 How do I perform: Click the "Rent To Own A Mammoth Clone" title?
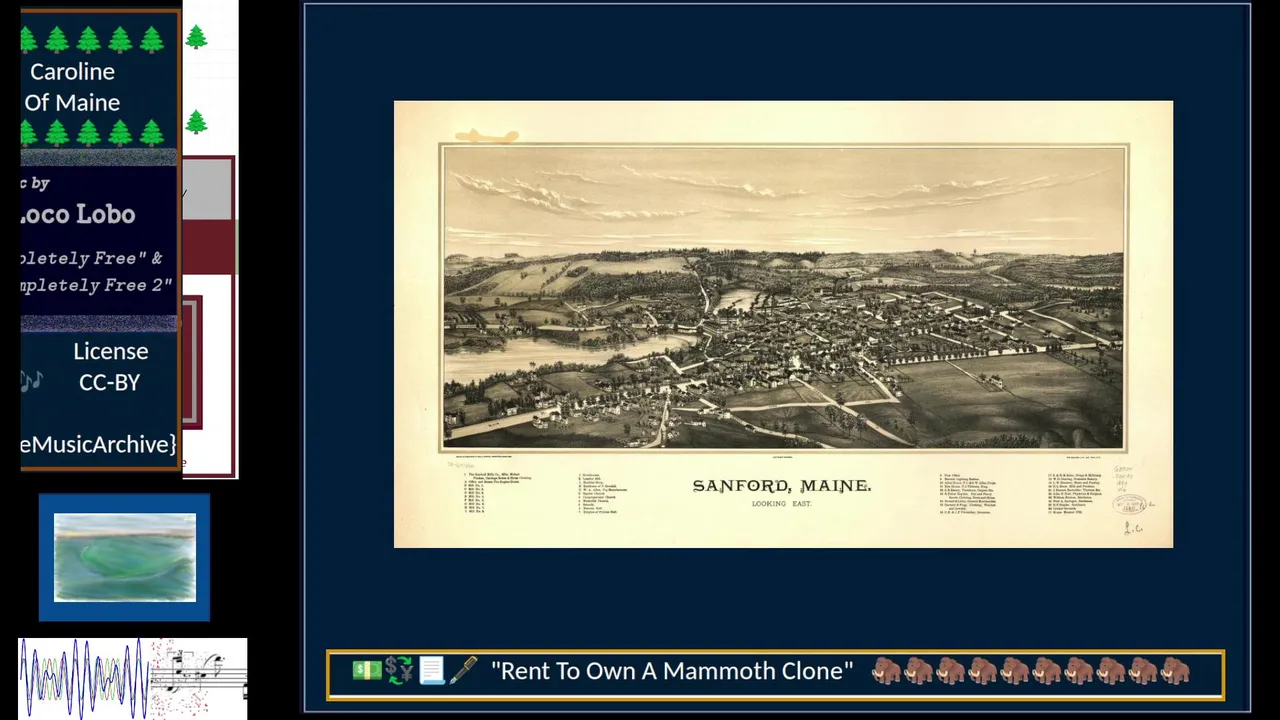[x=672, y=671]
